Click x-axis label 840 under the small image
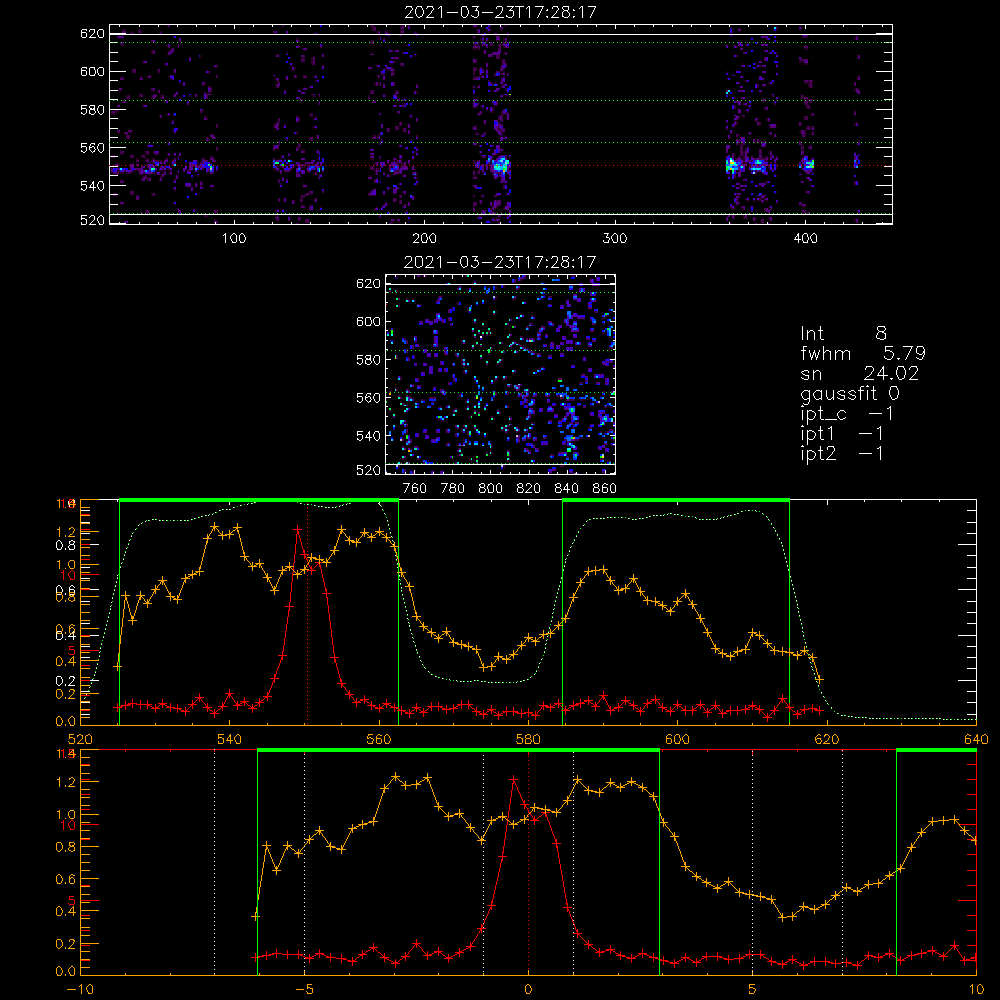Viewport: 1000px width, 1000px height. [x=566, y=489]
